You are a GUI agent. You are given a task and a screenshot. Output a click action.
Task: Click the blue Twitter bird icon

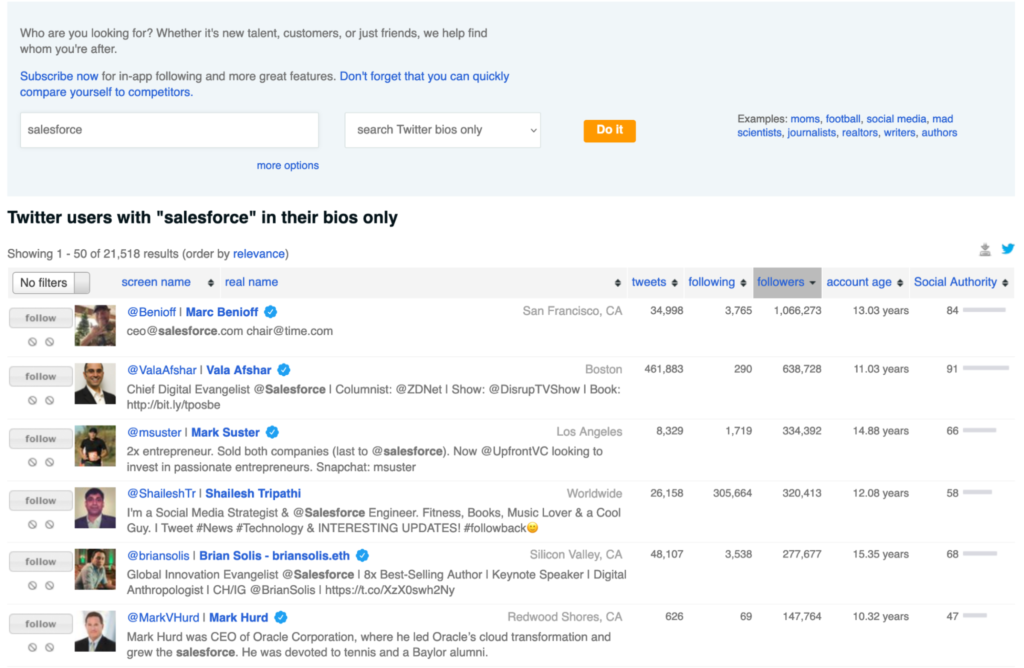(x=1008, y=250)
